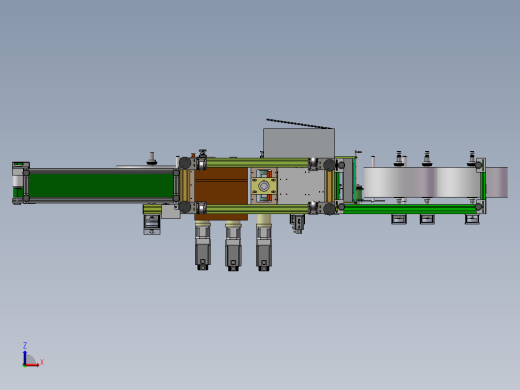Click the Z axis label on triad
The height and width of the screenshot is (390, 520).
pyautogui.click(x=25, y=346)
